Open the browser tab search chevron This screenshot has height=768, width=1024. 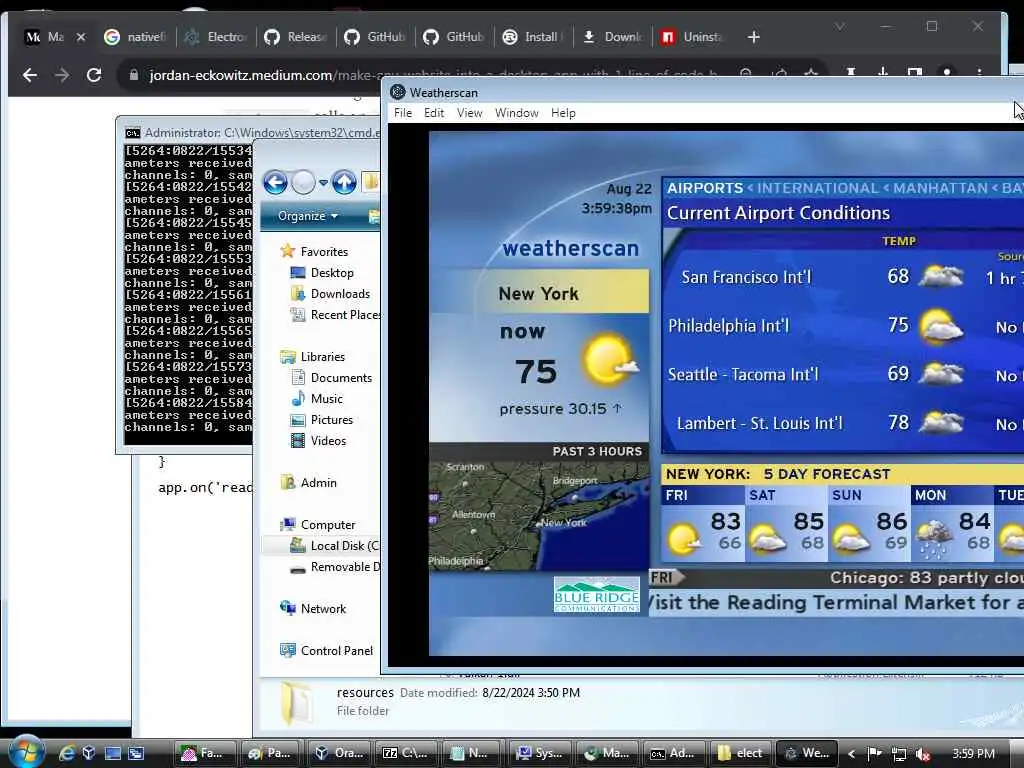click(840, 27)
